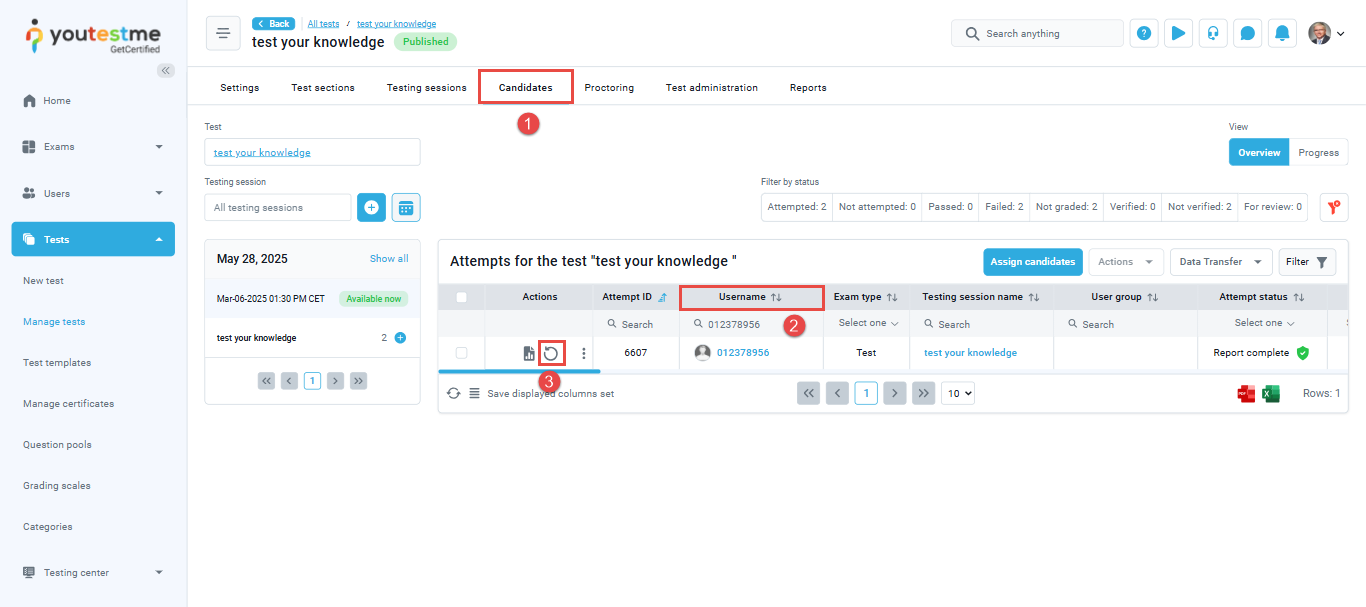This screenshot has height=607, width=1366.
Task: Open Exam type Select one dropdown
Action: (x=868, y=323)
